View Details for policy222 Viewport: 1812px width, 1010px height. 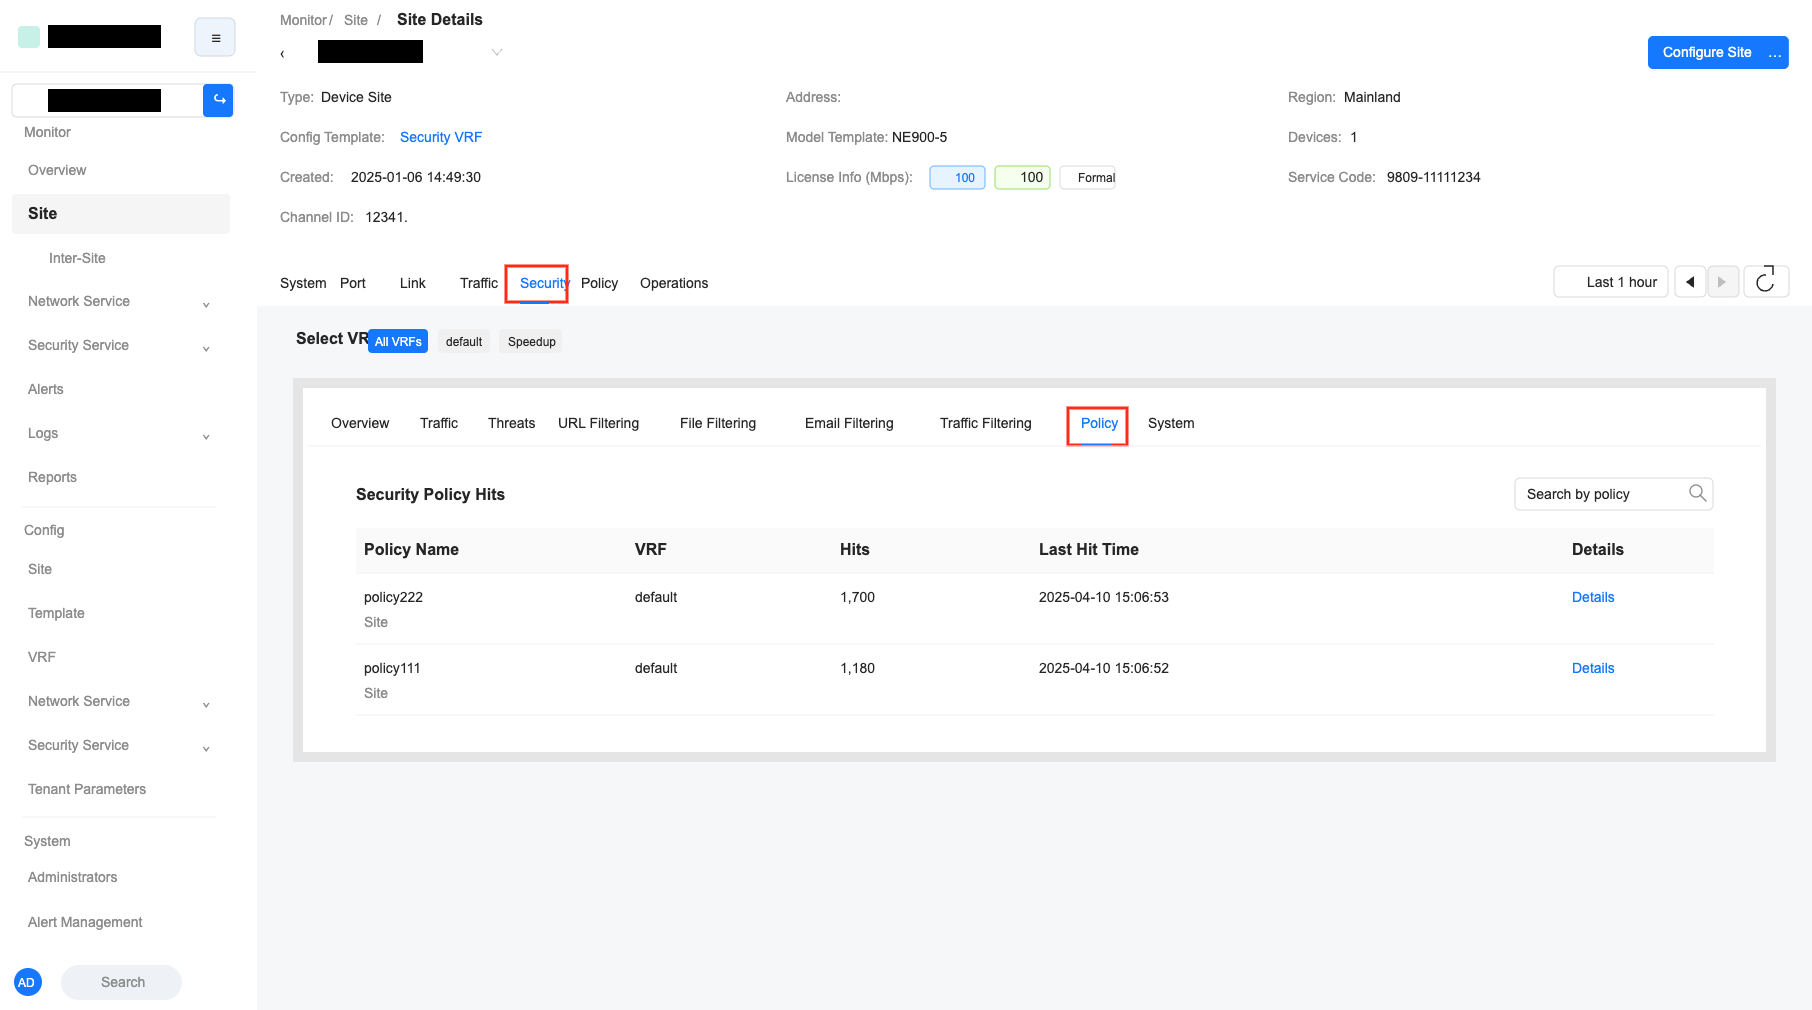click(x=1593, y=597)
